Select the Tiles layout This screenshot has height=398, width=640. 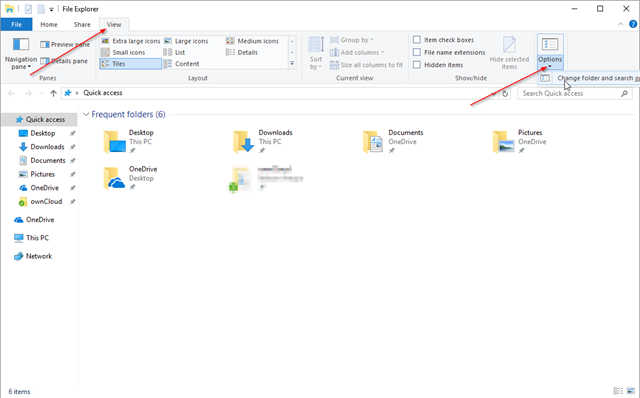(x=130, y=64)
